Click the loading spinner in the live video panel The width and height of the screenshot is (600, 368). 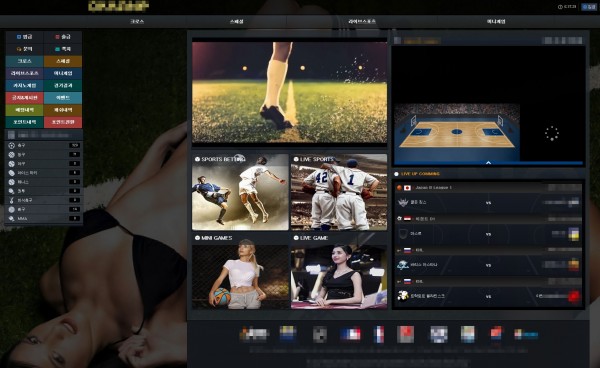pos(552,134)
